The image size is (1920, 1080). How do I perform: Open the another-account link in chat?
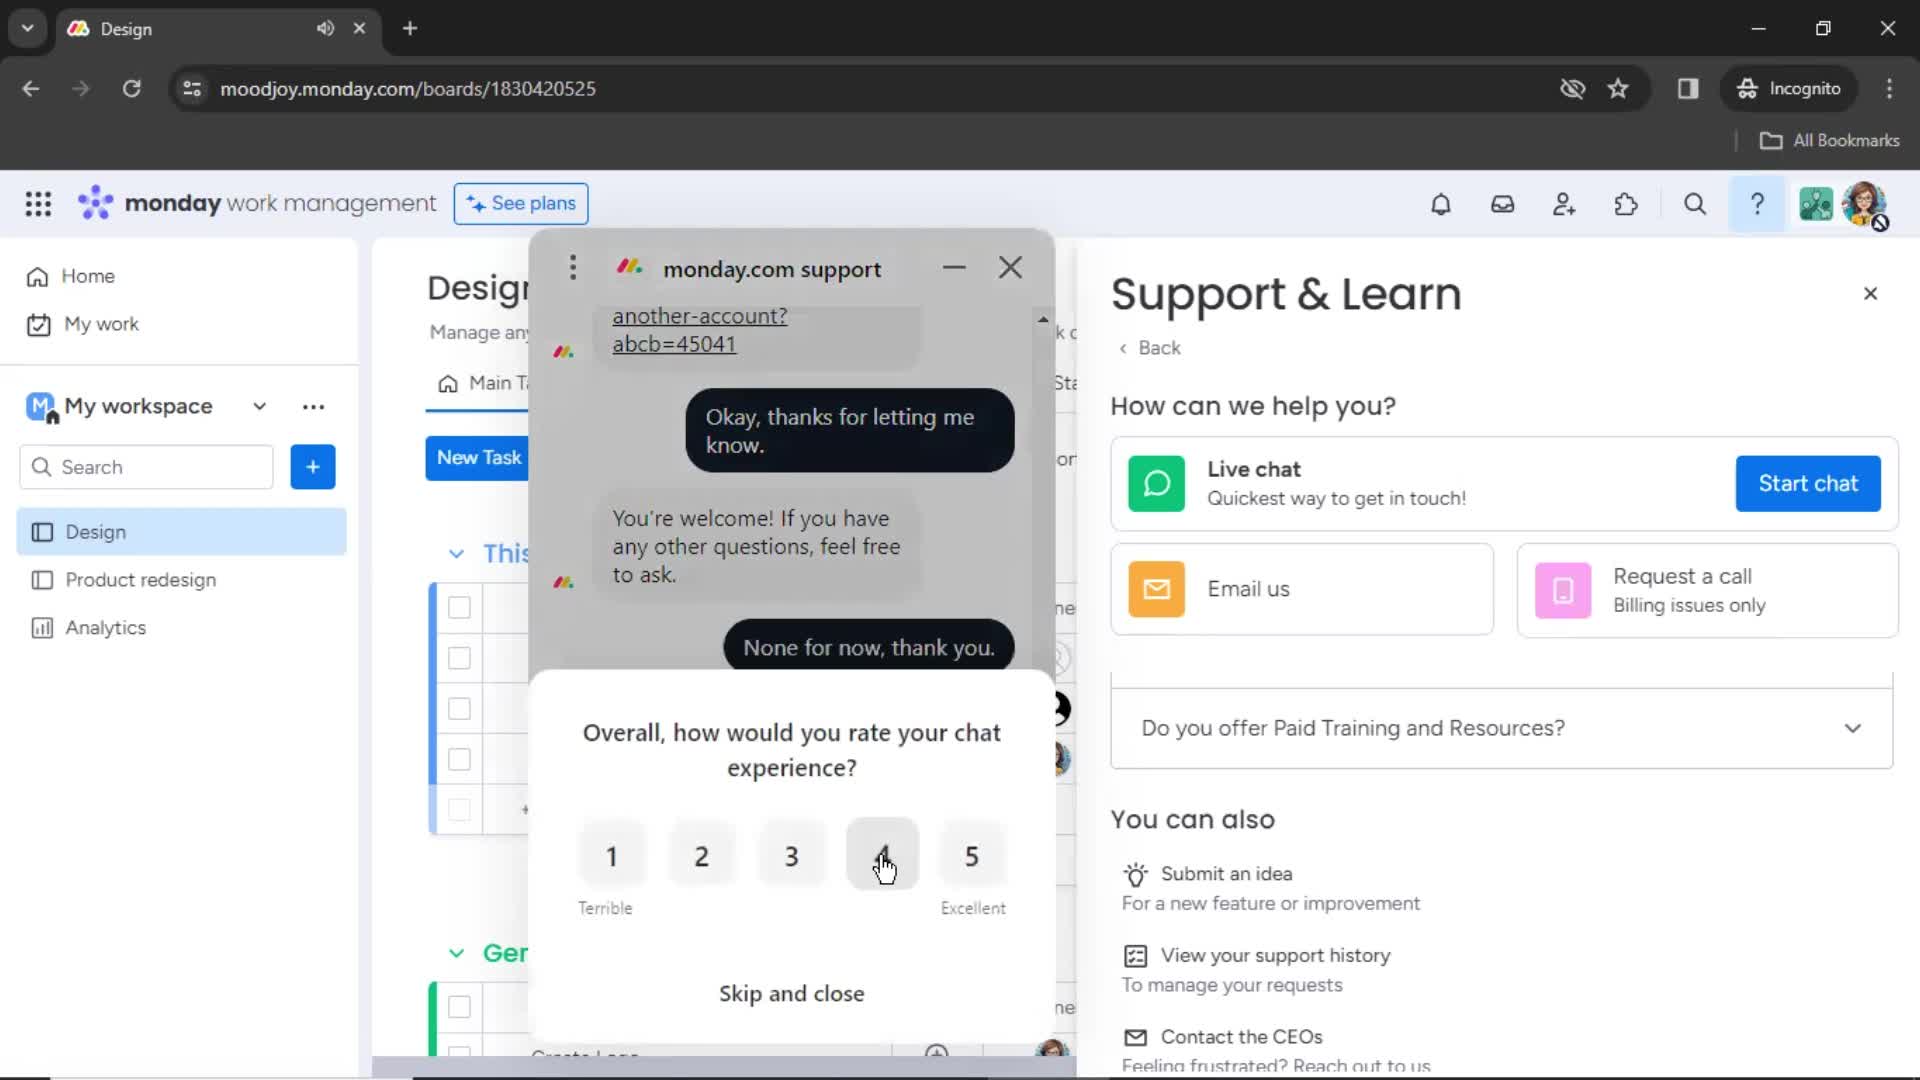coord(699,330)
